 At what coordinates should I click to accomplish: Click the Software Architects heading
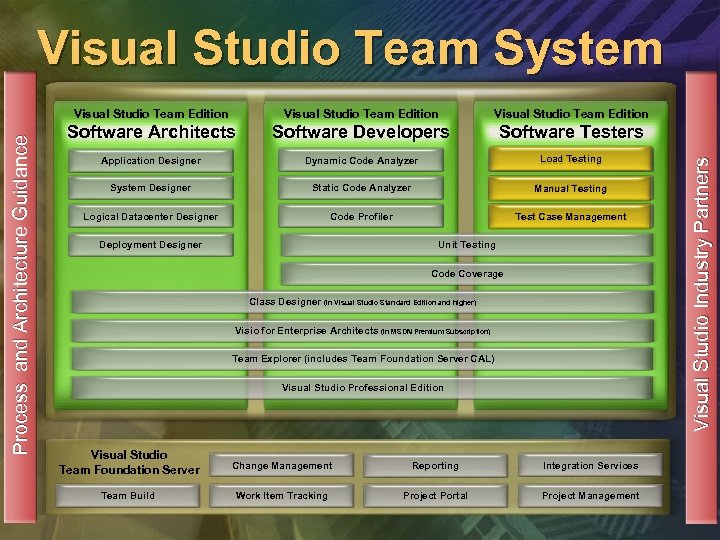click(151, 132)
